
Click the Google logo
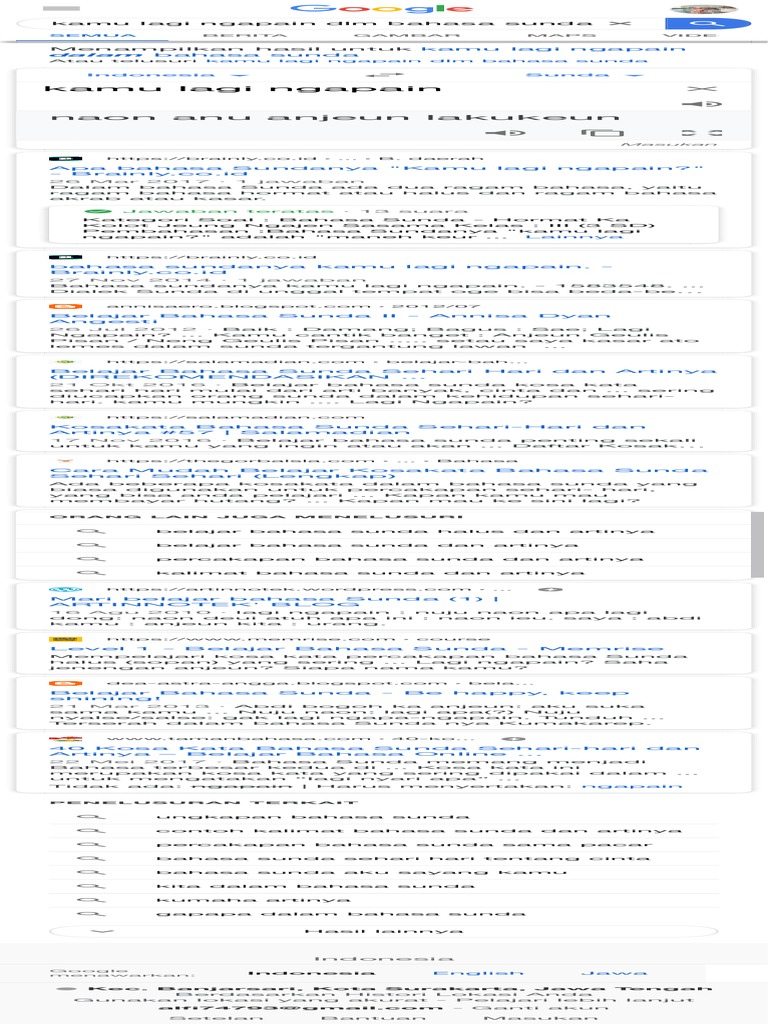(x=381, y=8)
